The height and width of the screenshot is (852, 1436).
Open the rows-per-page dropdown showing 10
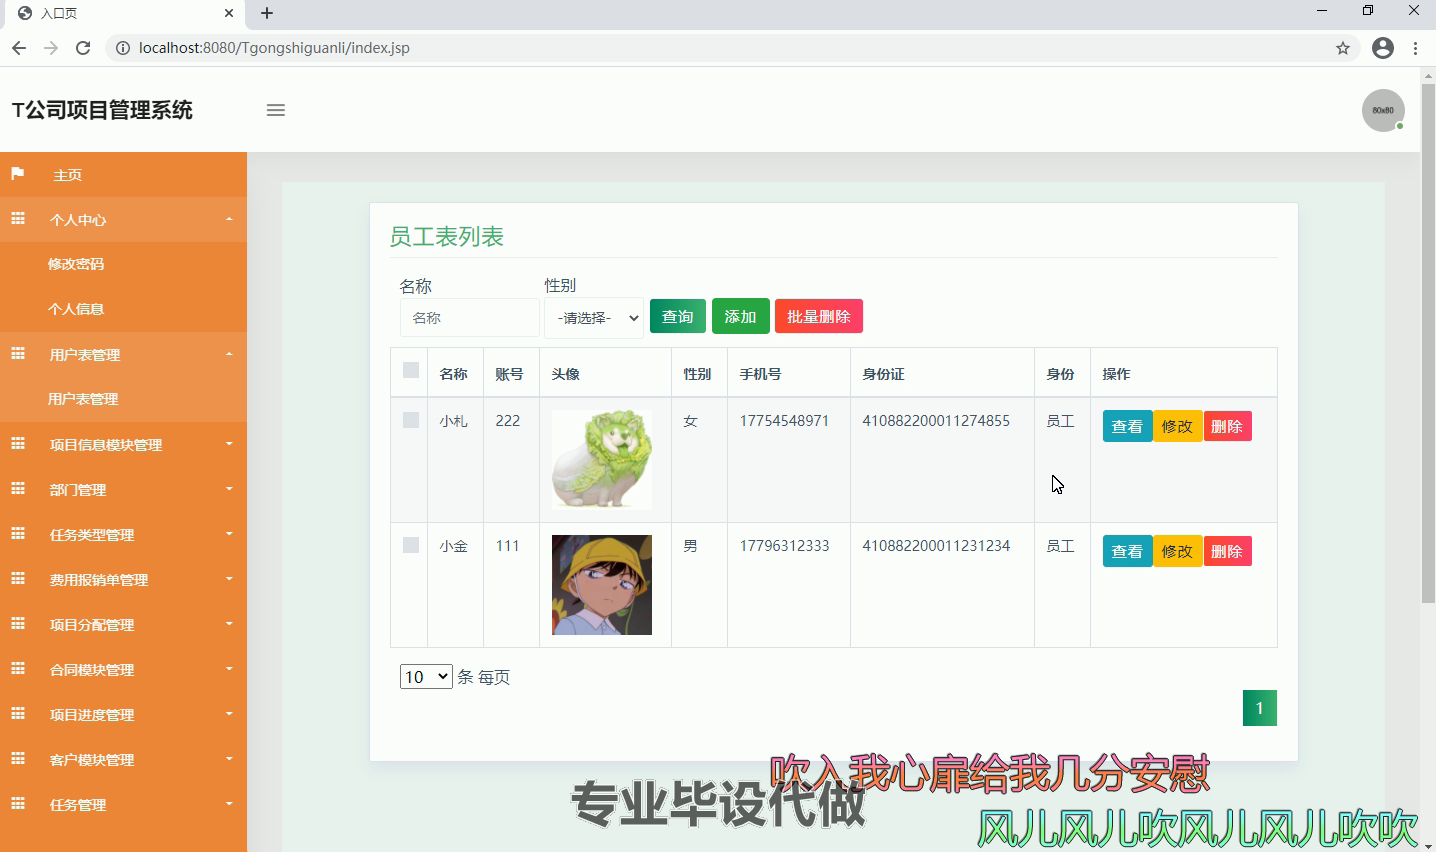pyautogui.click(x=426, y=677)
